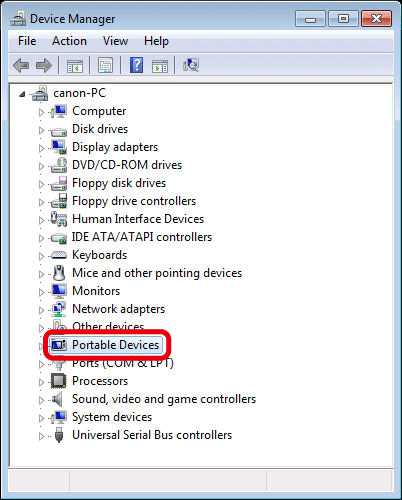The height and width of the screenshot is (500, 402).
Task: Open the Action menu
Action: tap(69, 41)
